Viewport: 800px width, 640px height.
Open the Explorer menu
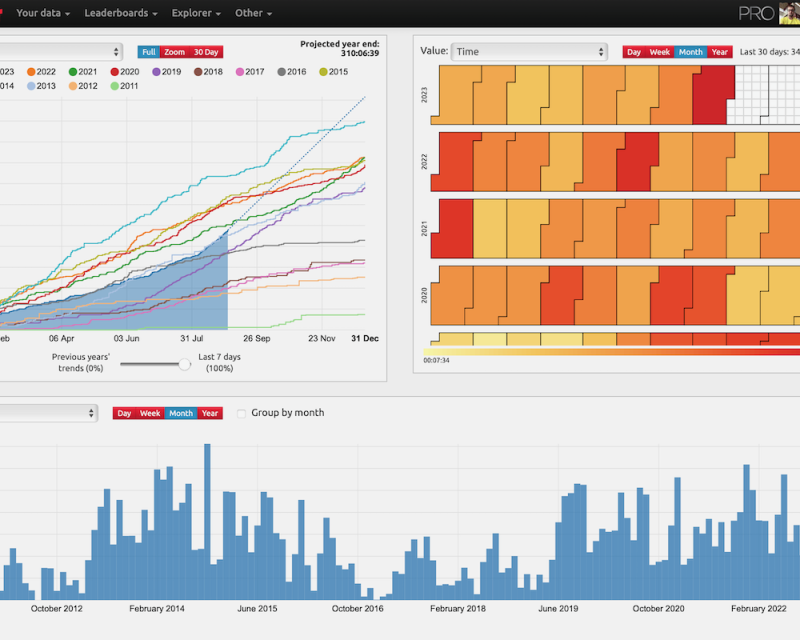(196, 13)
